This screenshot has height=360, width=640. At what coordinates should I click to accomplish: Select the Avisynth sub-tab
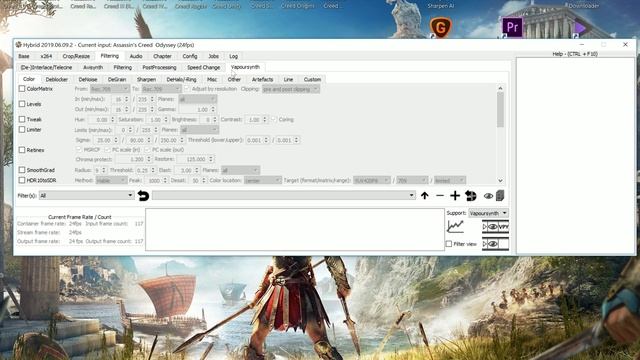(x=93, y=67)
